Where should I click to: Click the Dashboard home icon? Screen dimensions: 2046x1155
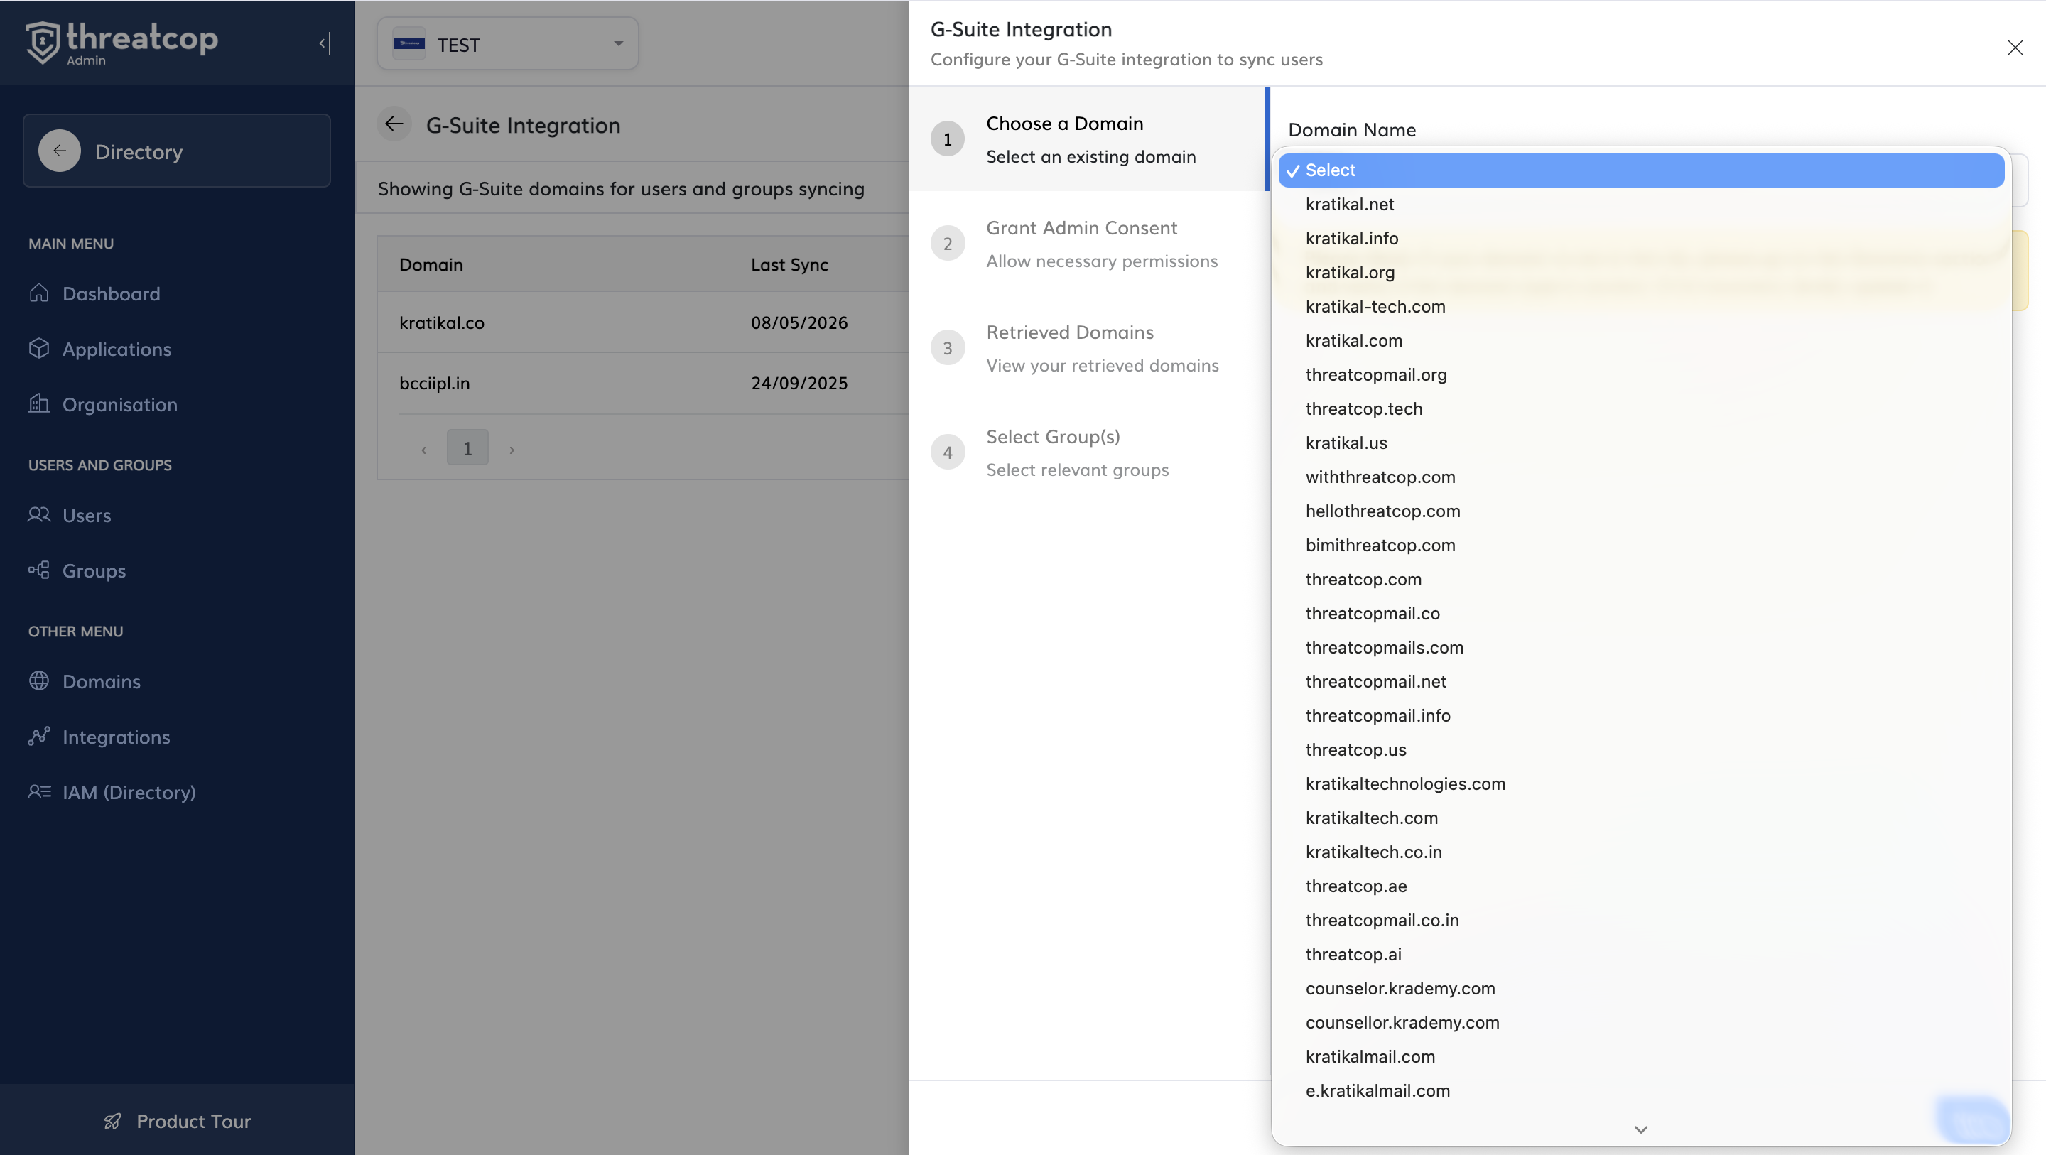39,293
